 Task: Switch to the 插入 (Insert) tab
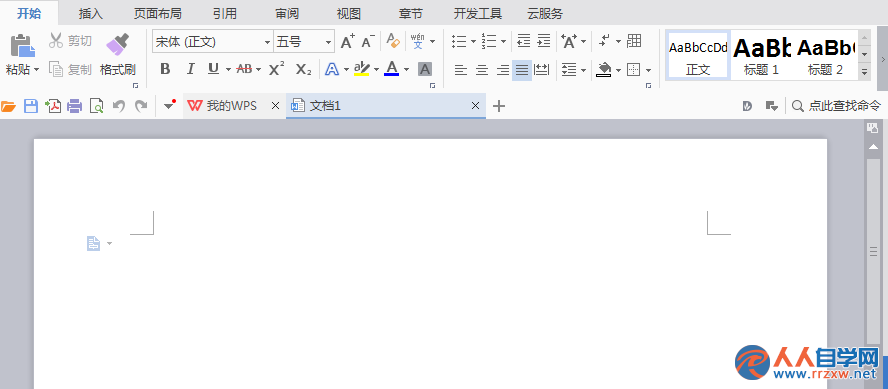click(x=91, y=13)
